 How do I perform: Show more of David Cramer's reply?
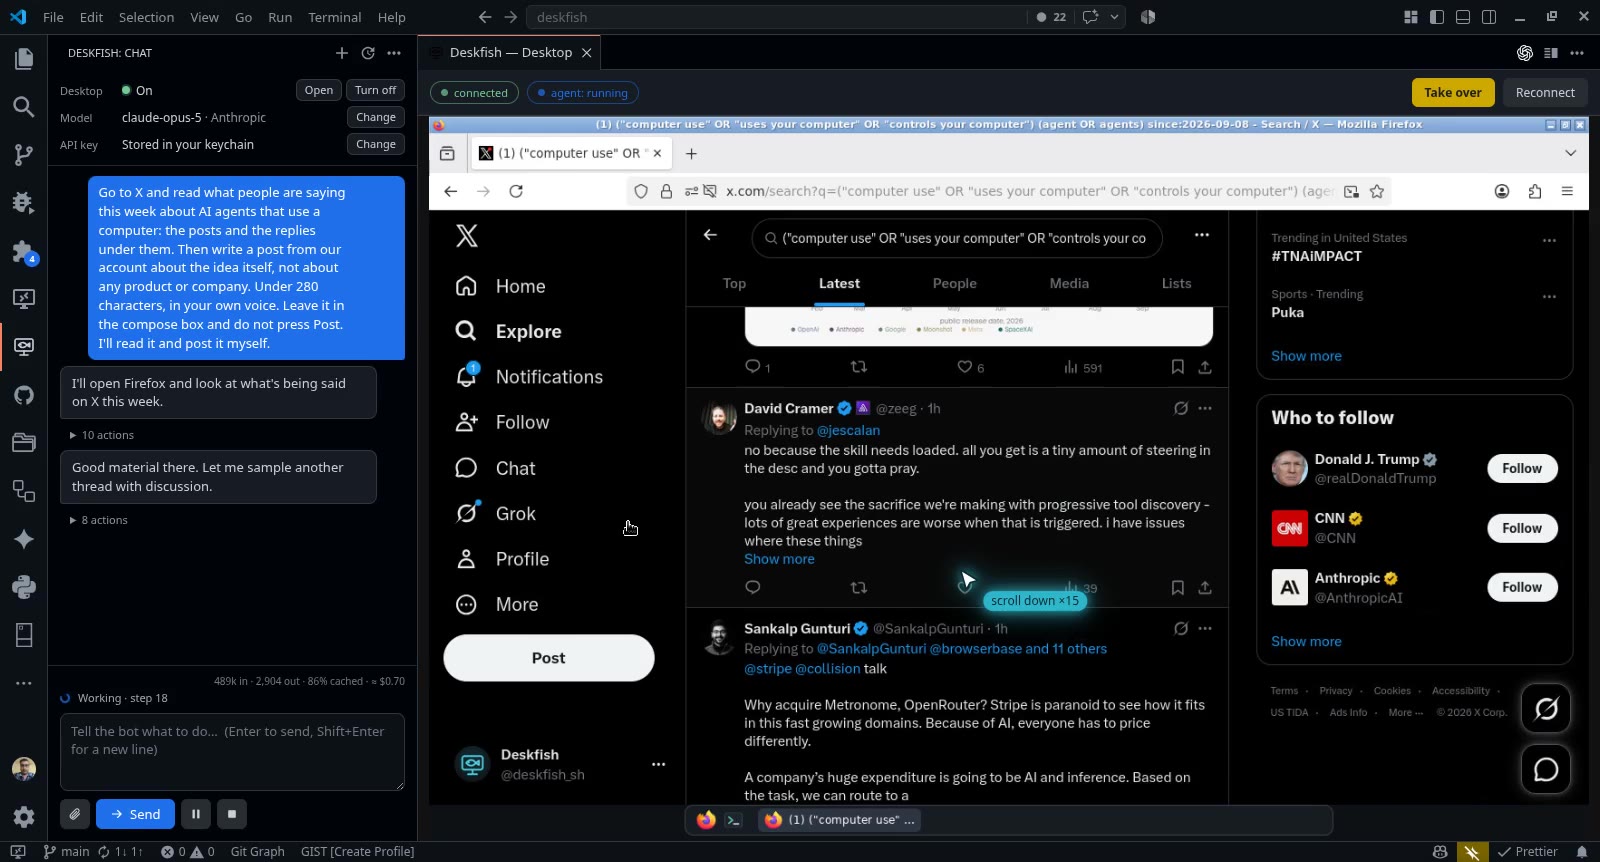[779, 559]
